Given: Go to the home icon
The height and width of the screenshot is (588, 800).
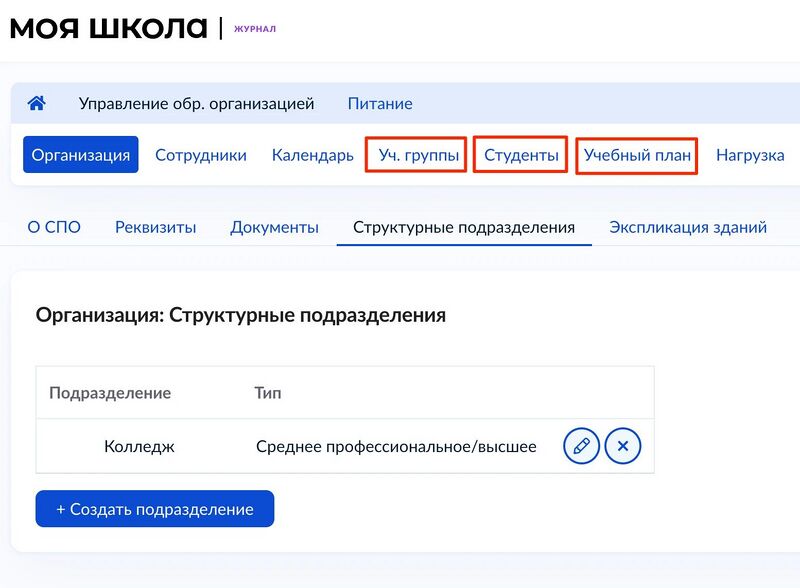Looking at the screenshot, I should (x=36, y=103).
